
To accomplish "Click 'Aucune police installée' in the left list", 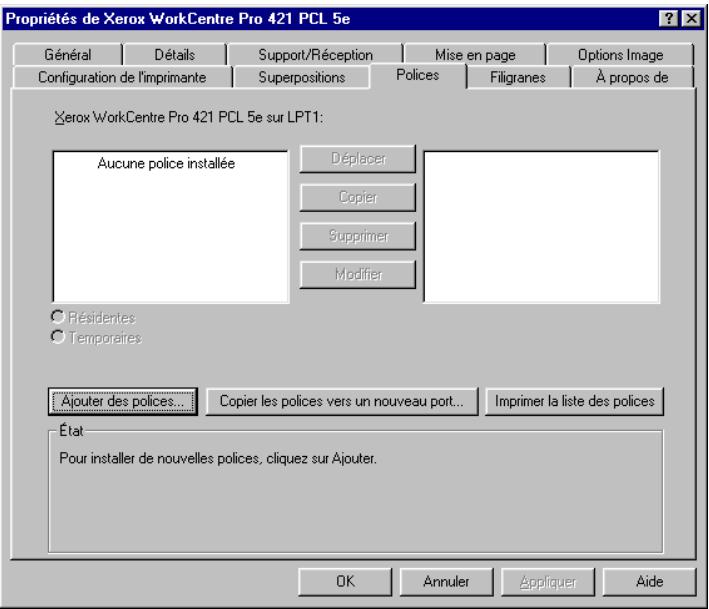I will 166,163.
